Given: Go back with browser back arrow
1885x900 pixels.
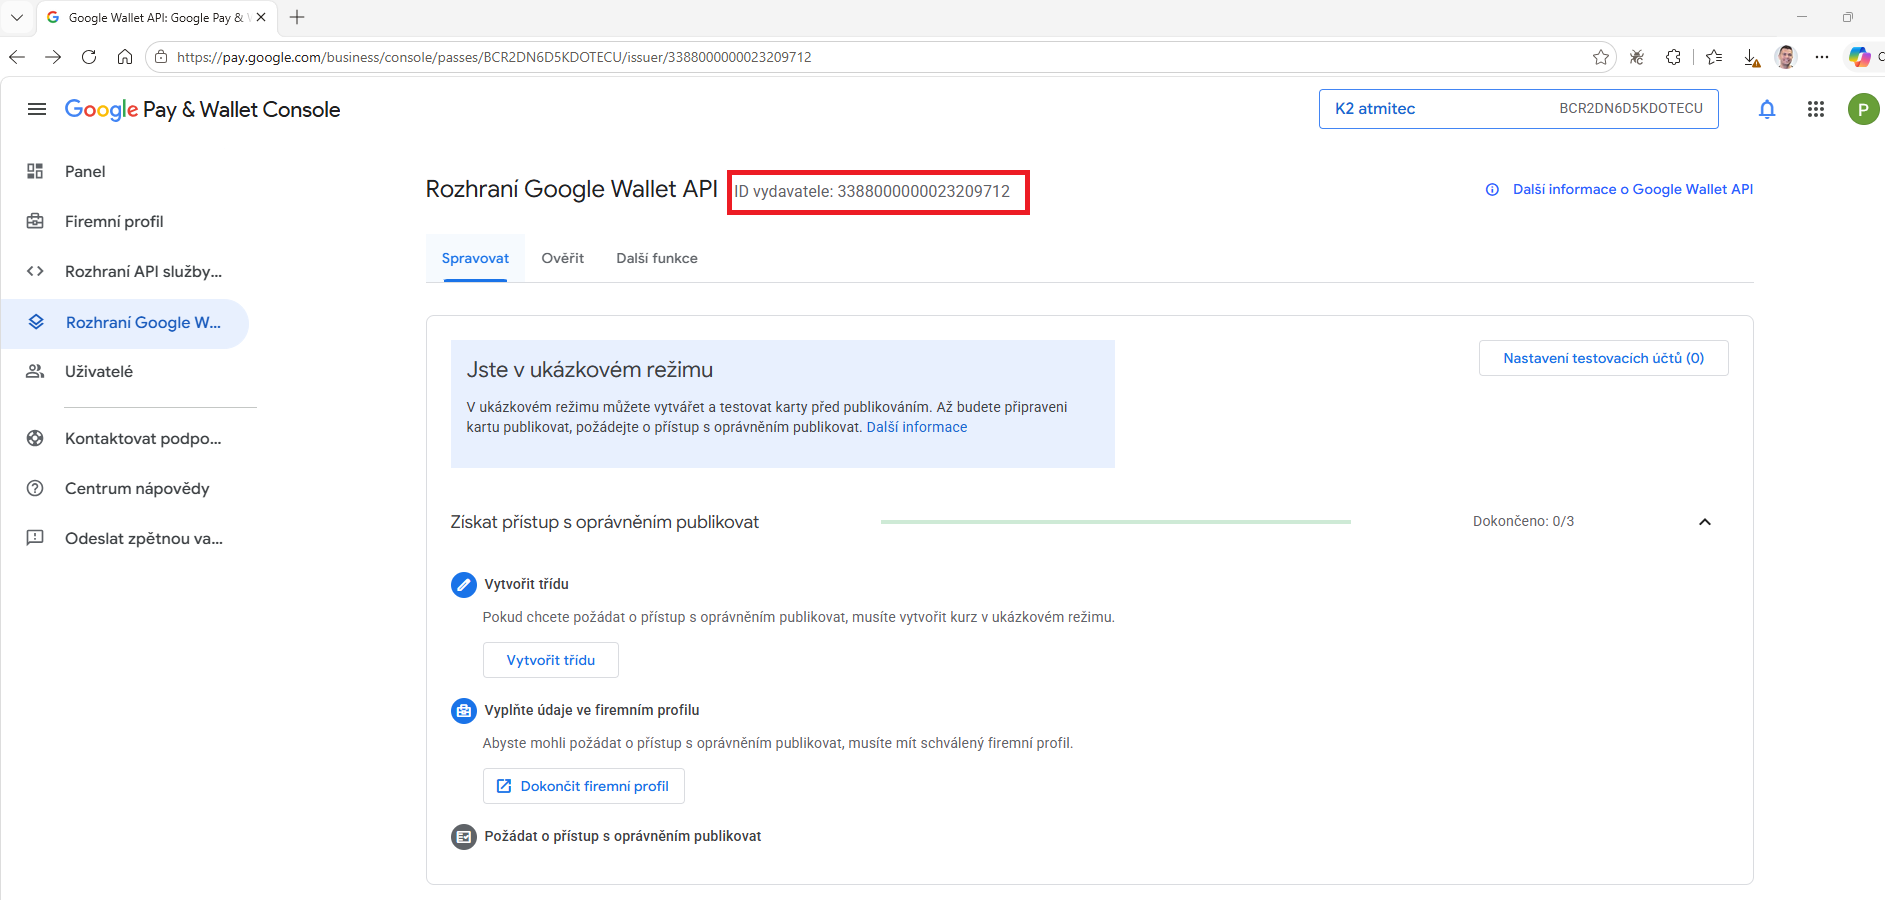Looking at the screenshot, I should [17, 57].
